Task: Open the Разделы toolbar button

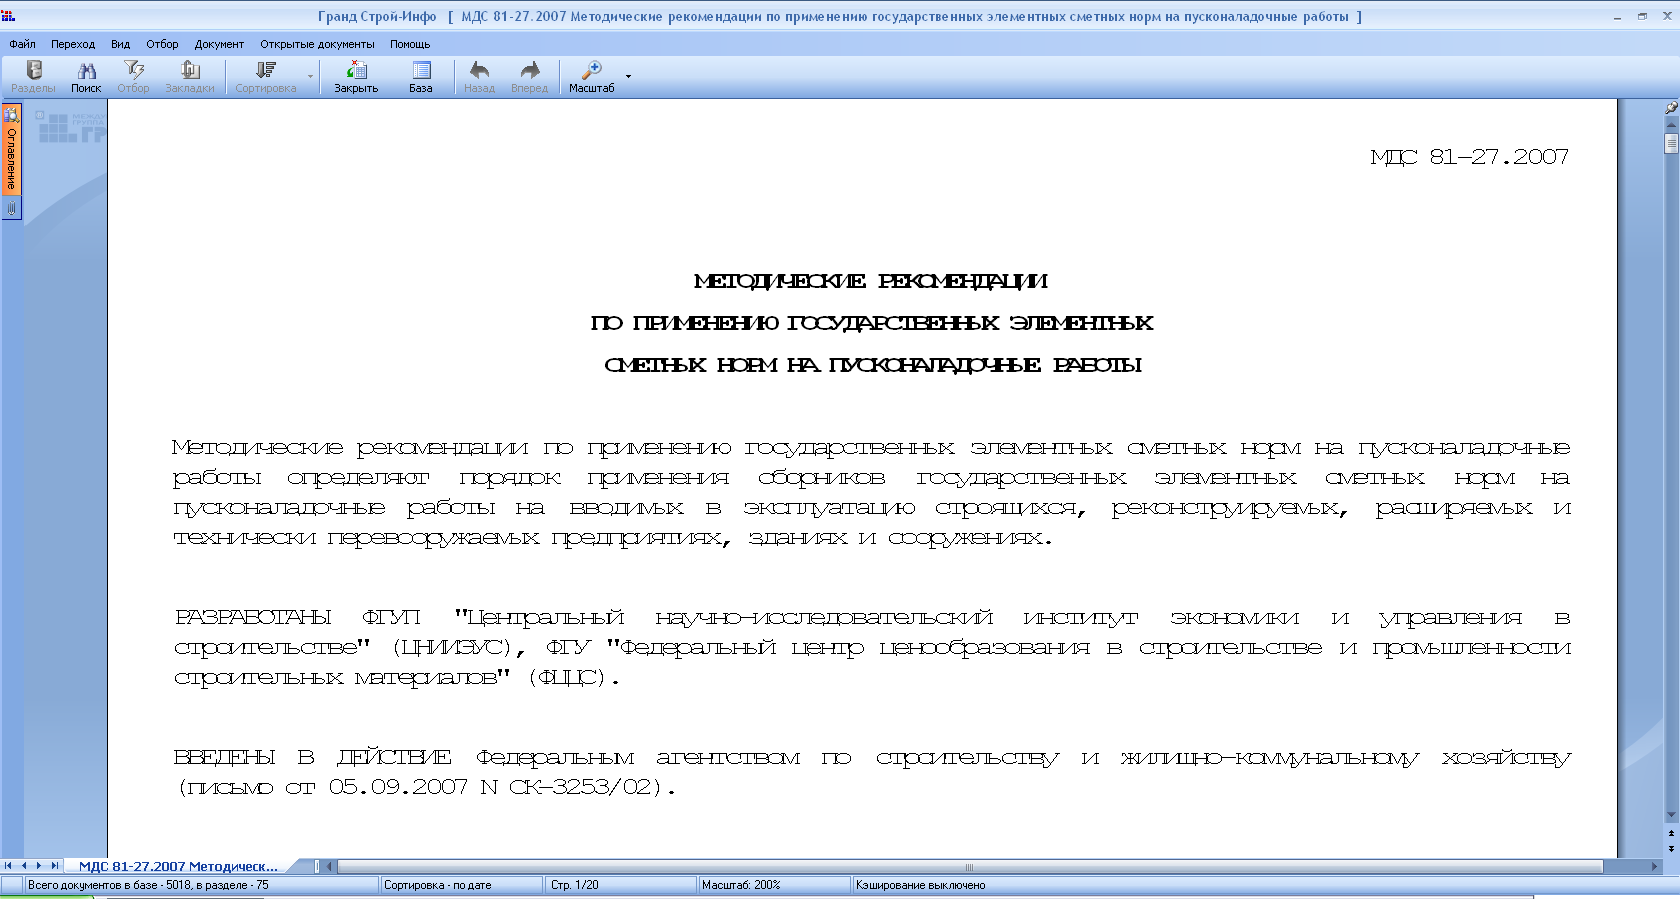Action: click(34, 77)
